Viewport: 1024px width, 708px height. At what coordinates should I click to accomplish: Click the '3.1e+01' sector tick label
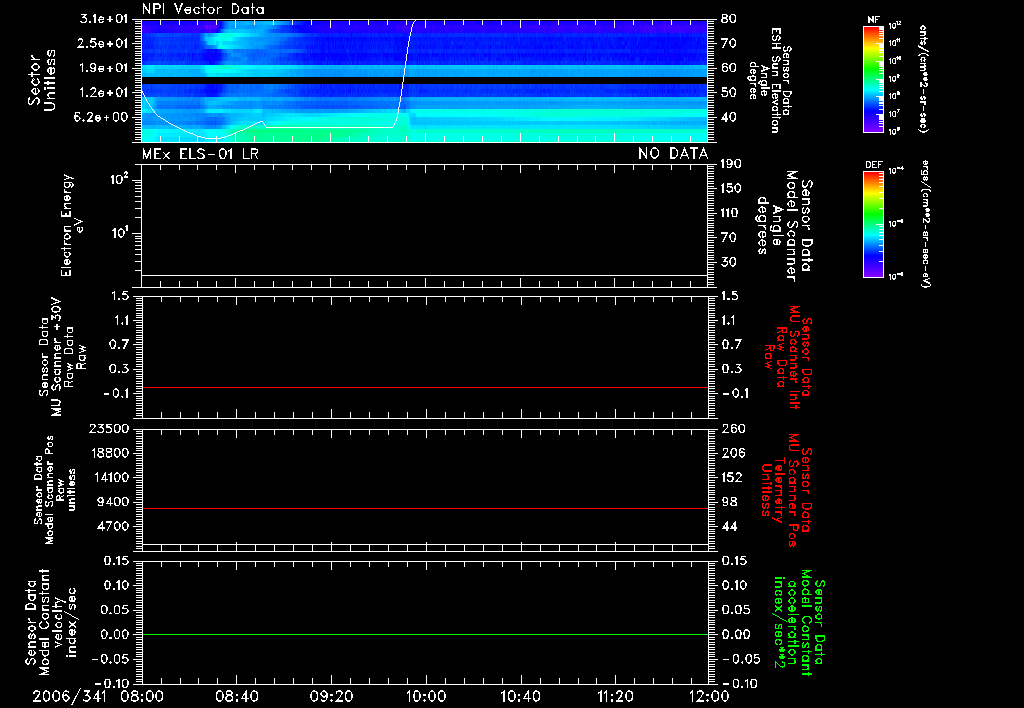coord(104,19)
